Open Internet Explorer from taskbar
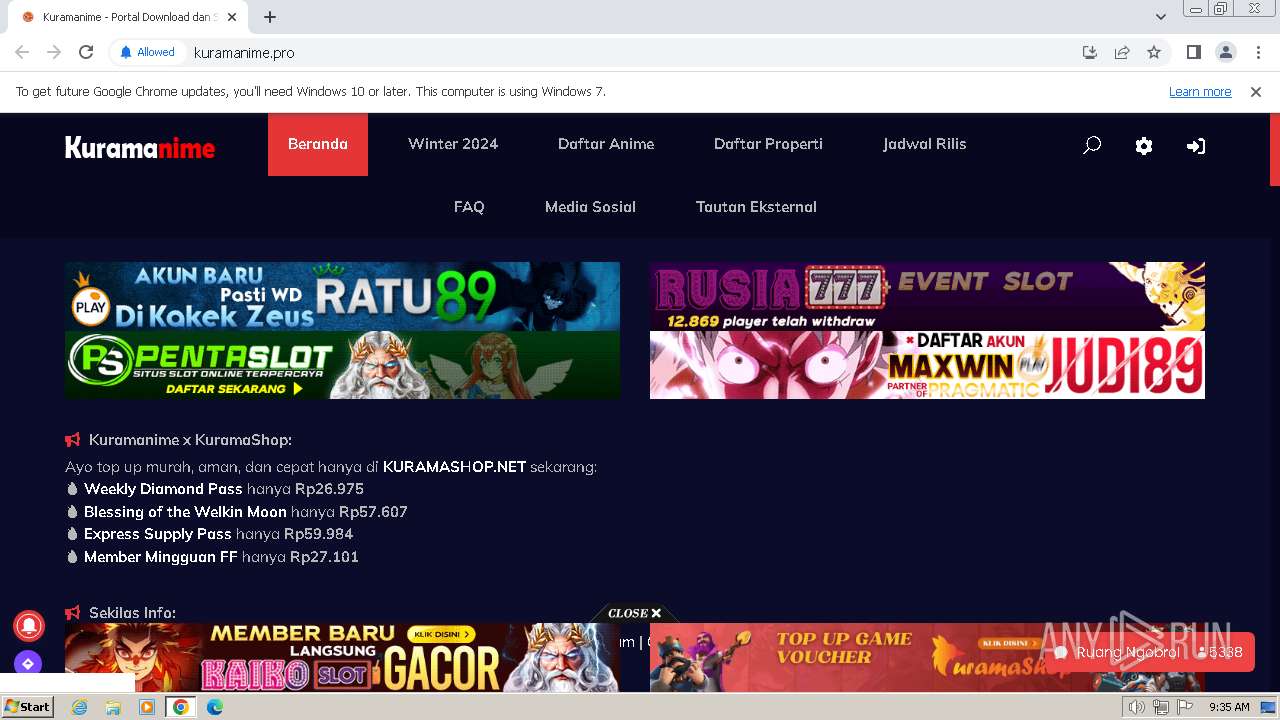This screenshot has width=1280, height=720. click(80, 707)
